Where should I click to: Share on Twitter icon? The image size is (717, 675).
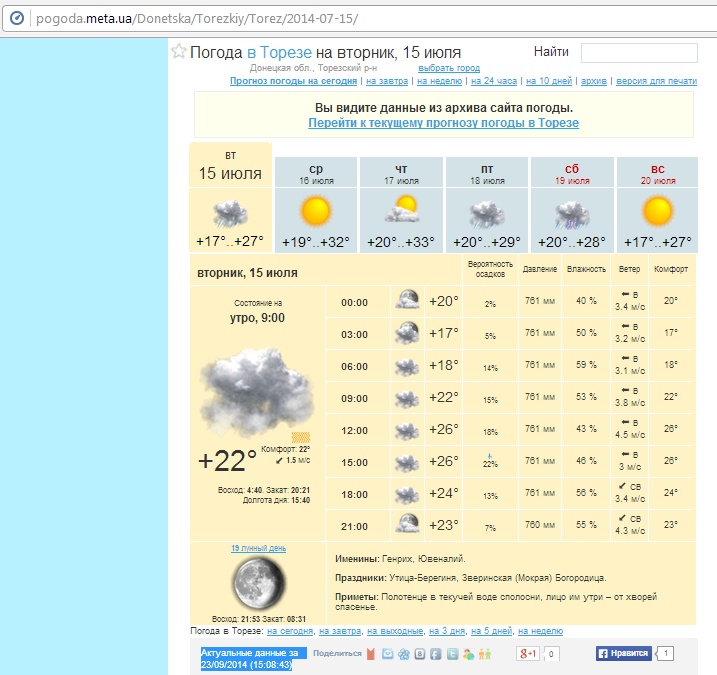(x=452, y=654)
